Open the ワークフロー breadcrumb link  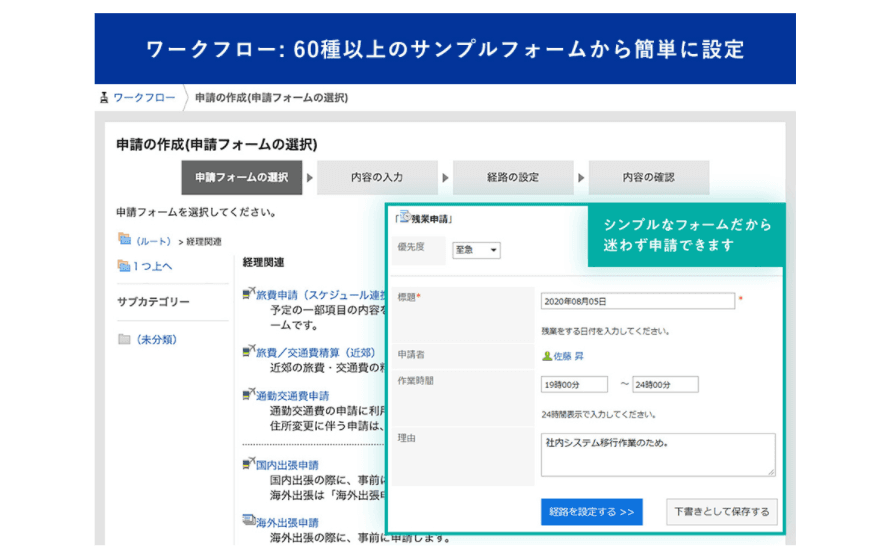pyautogui.click(x=144, y=98)
